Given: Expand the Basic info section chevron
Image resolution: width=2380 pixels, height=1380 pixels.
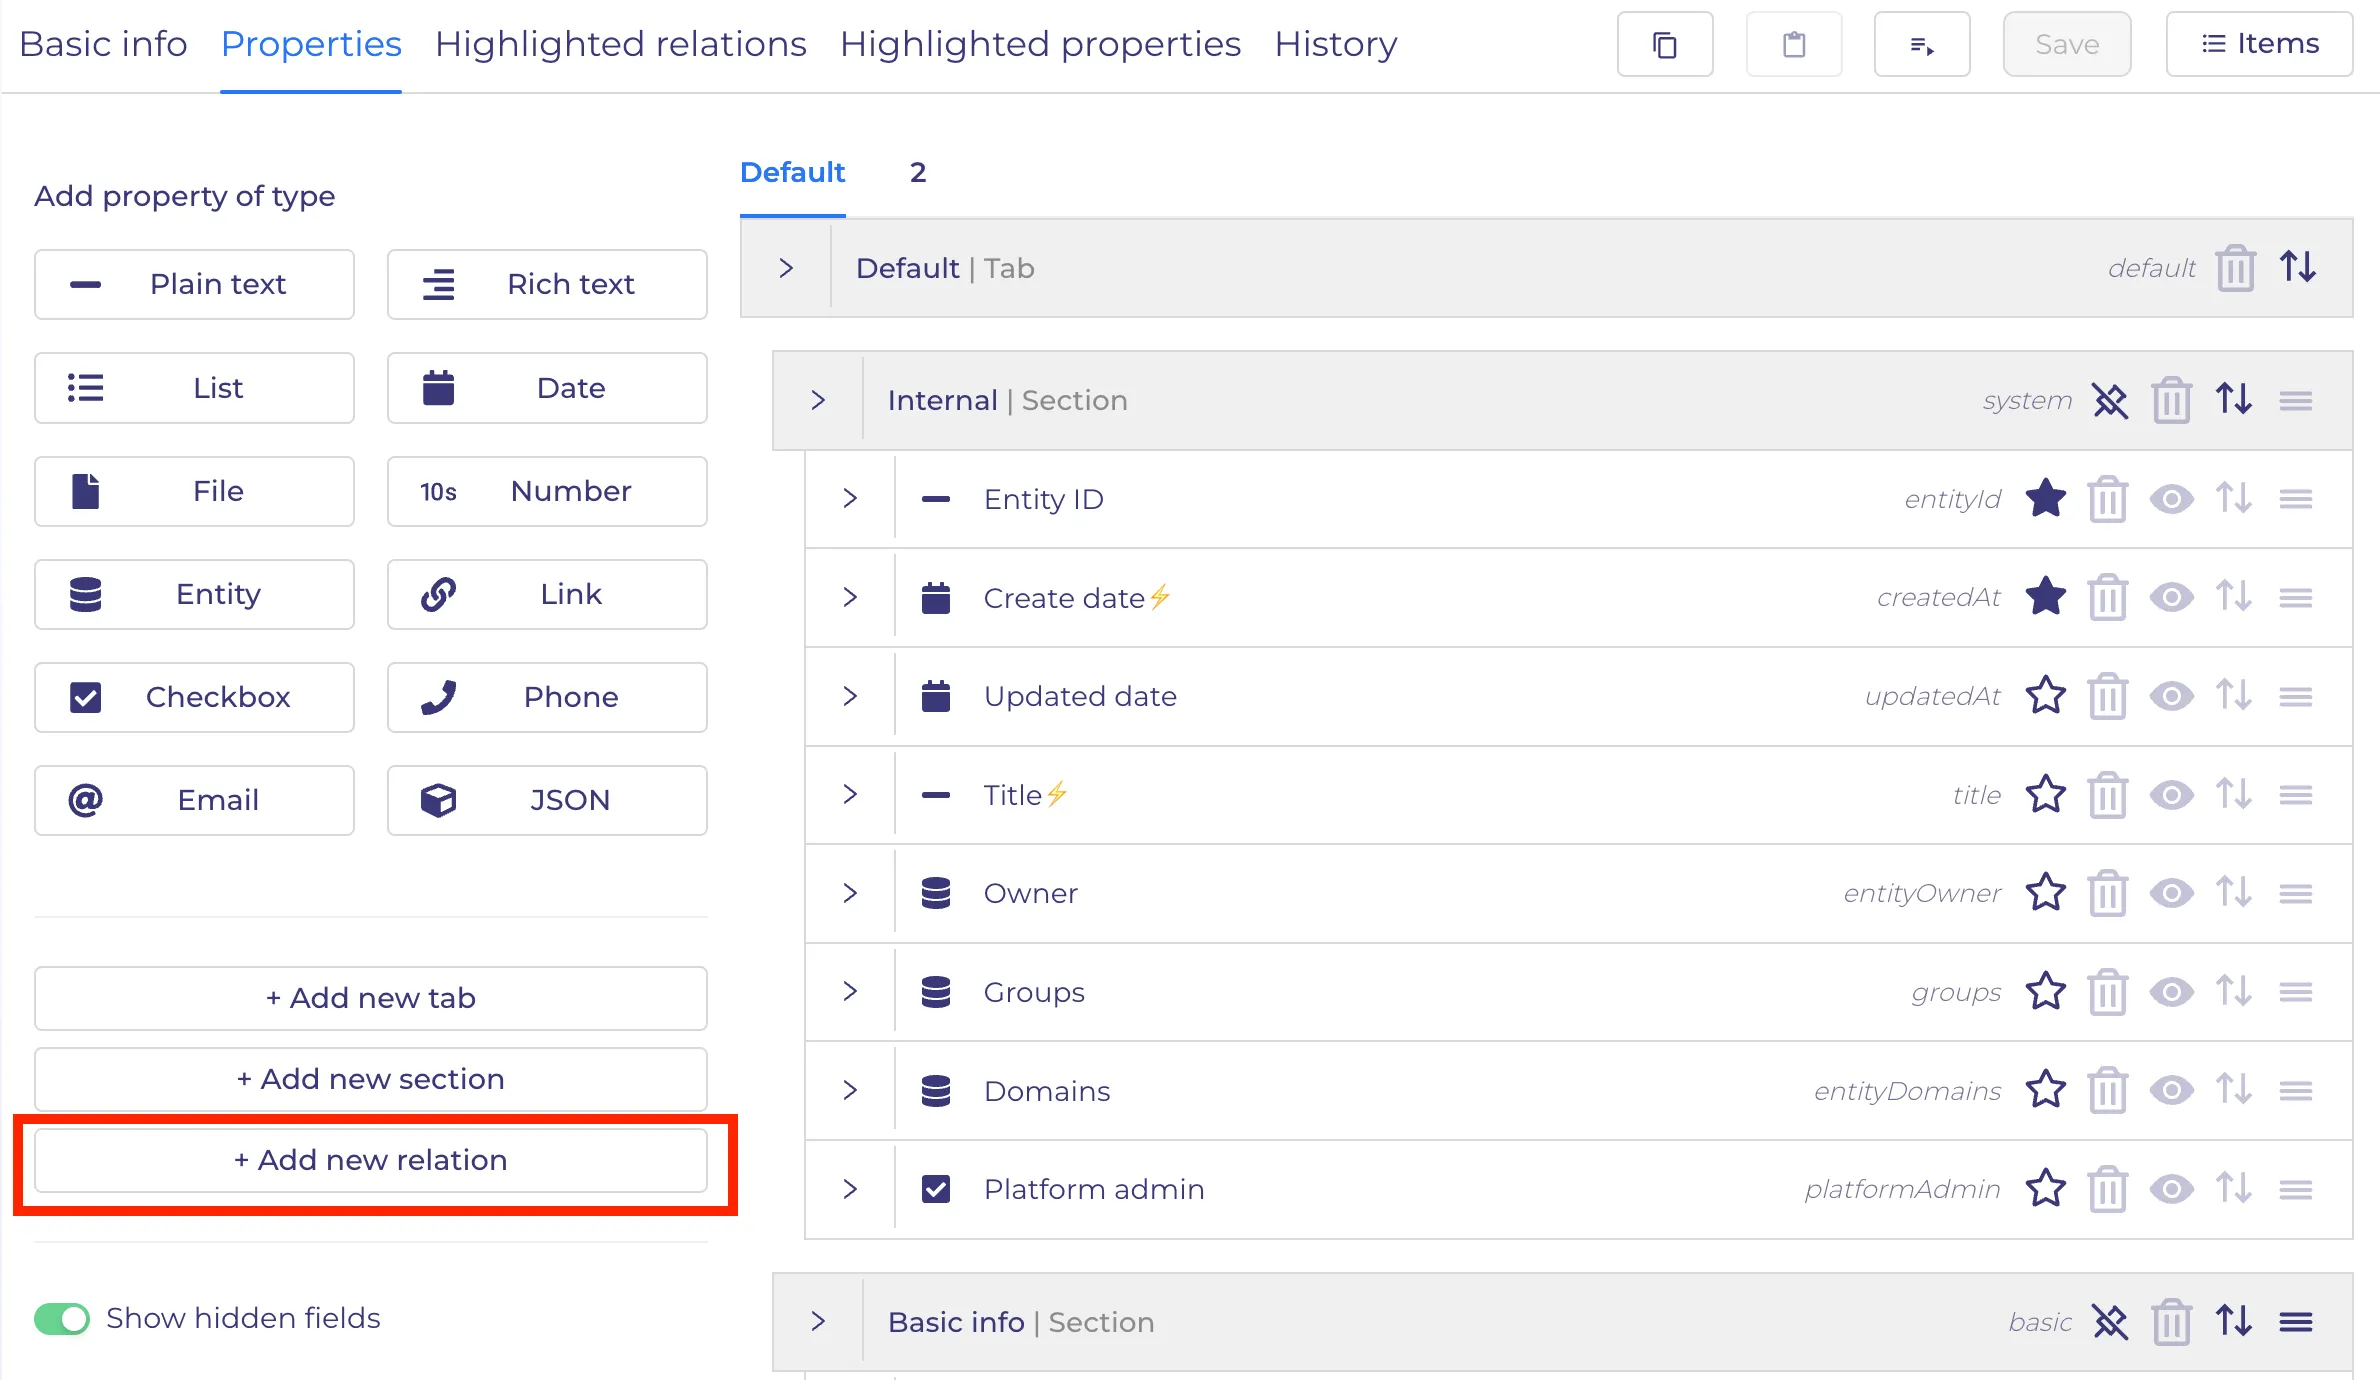Looking at the screenshot, I should click(818, 1321).
